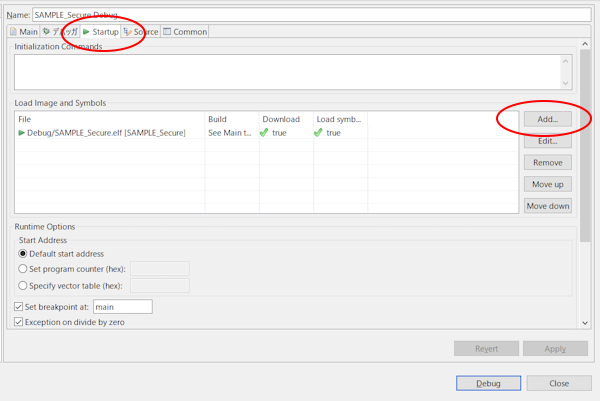This screenshot has height=401, width=600.
Task: Click Add... to add an image file
Action: [547, 119]
